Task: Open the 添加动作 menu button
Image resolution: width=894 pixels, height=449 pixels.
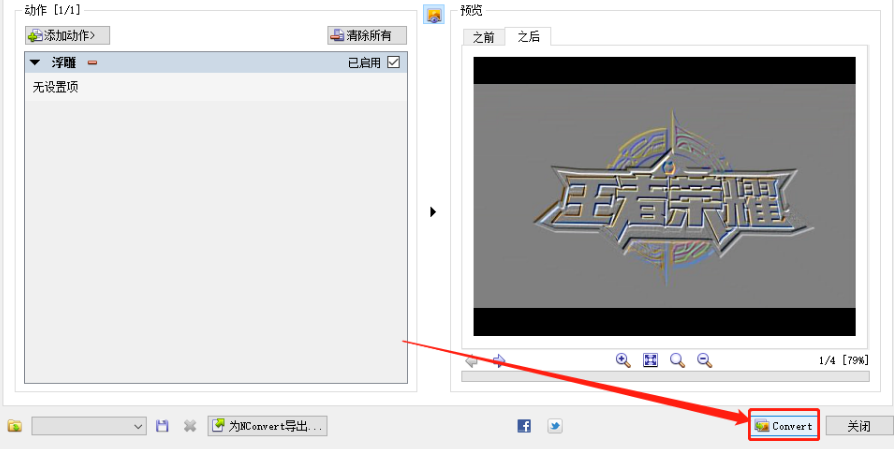Action: point(67,36)
